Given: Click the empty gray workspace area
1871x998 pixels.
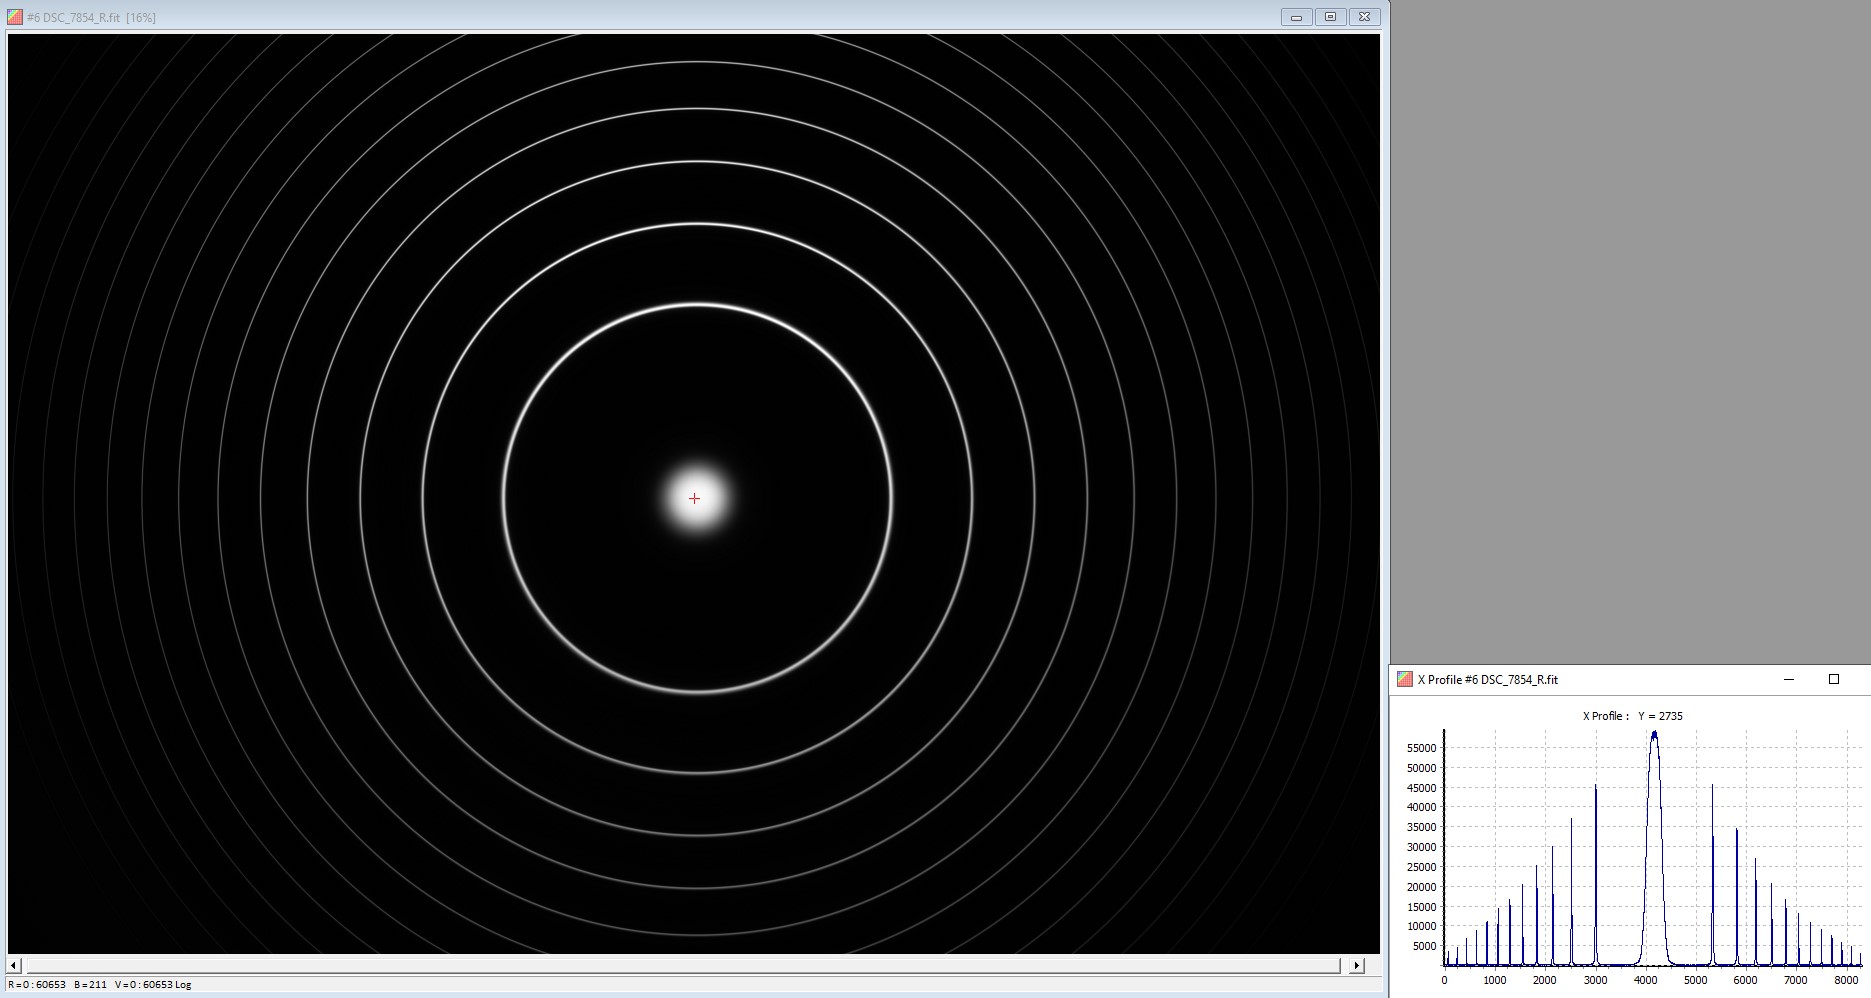Looking at the screenshot, I should click(1628, 330).
